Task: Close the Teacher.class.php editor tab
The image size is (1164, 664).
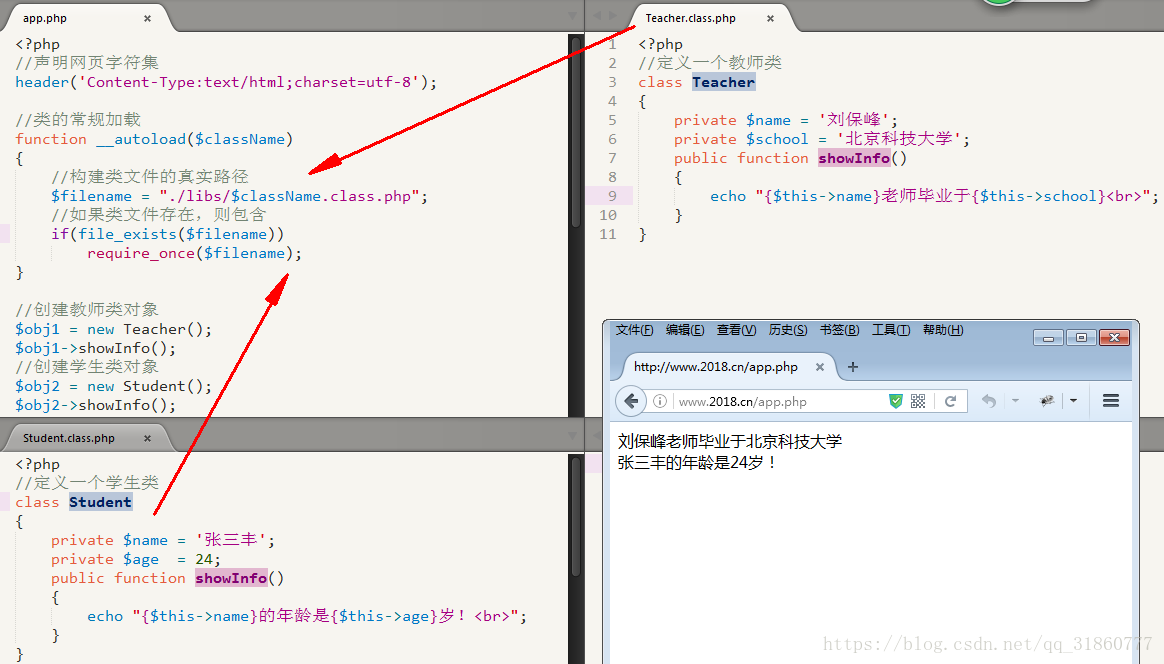Action: [771, 18]
